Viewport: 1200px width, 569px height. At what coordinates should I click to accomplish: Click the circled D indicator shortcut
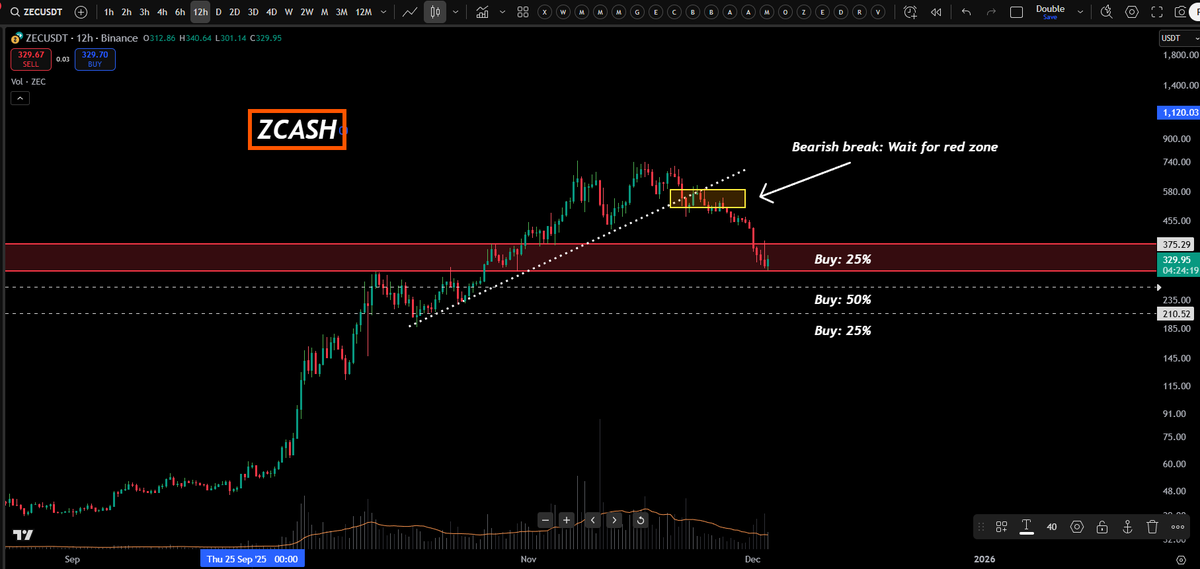coord(840,12)
